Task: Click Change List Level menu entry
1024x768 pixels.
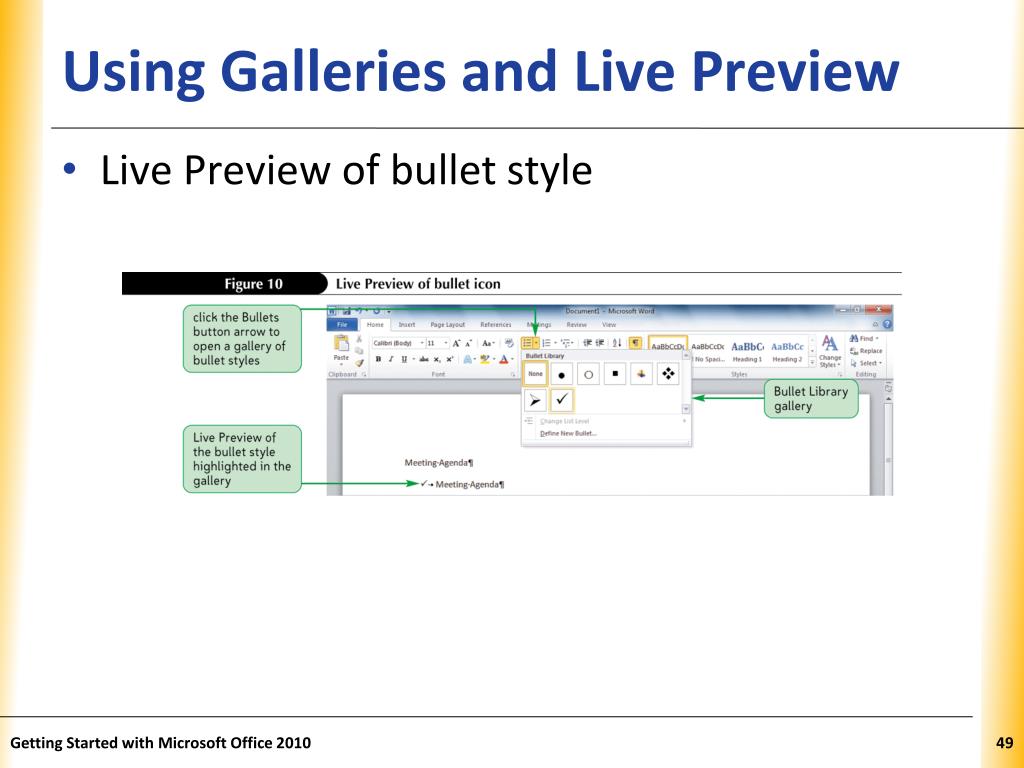Action: (564, 421)
